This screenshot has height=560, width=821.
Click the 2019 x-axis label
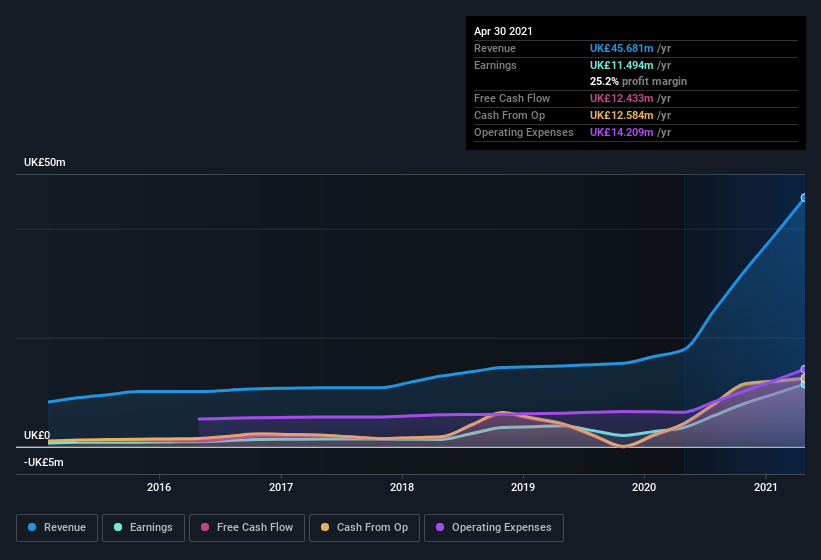[x=523, y=487]
